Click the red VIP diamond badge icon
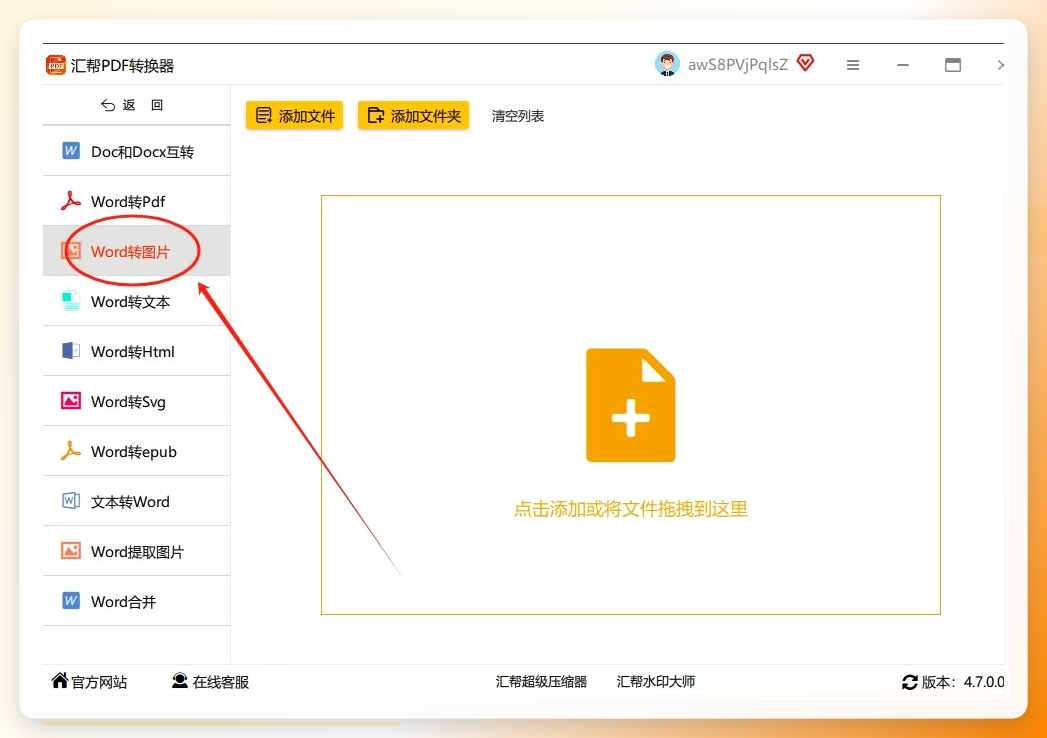The width and height of the screenshot is (1047, 738). coord(806,63)
